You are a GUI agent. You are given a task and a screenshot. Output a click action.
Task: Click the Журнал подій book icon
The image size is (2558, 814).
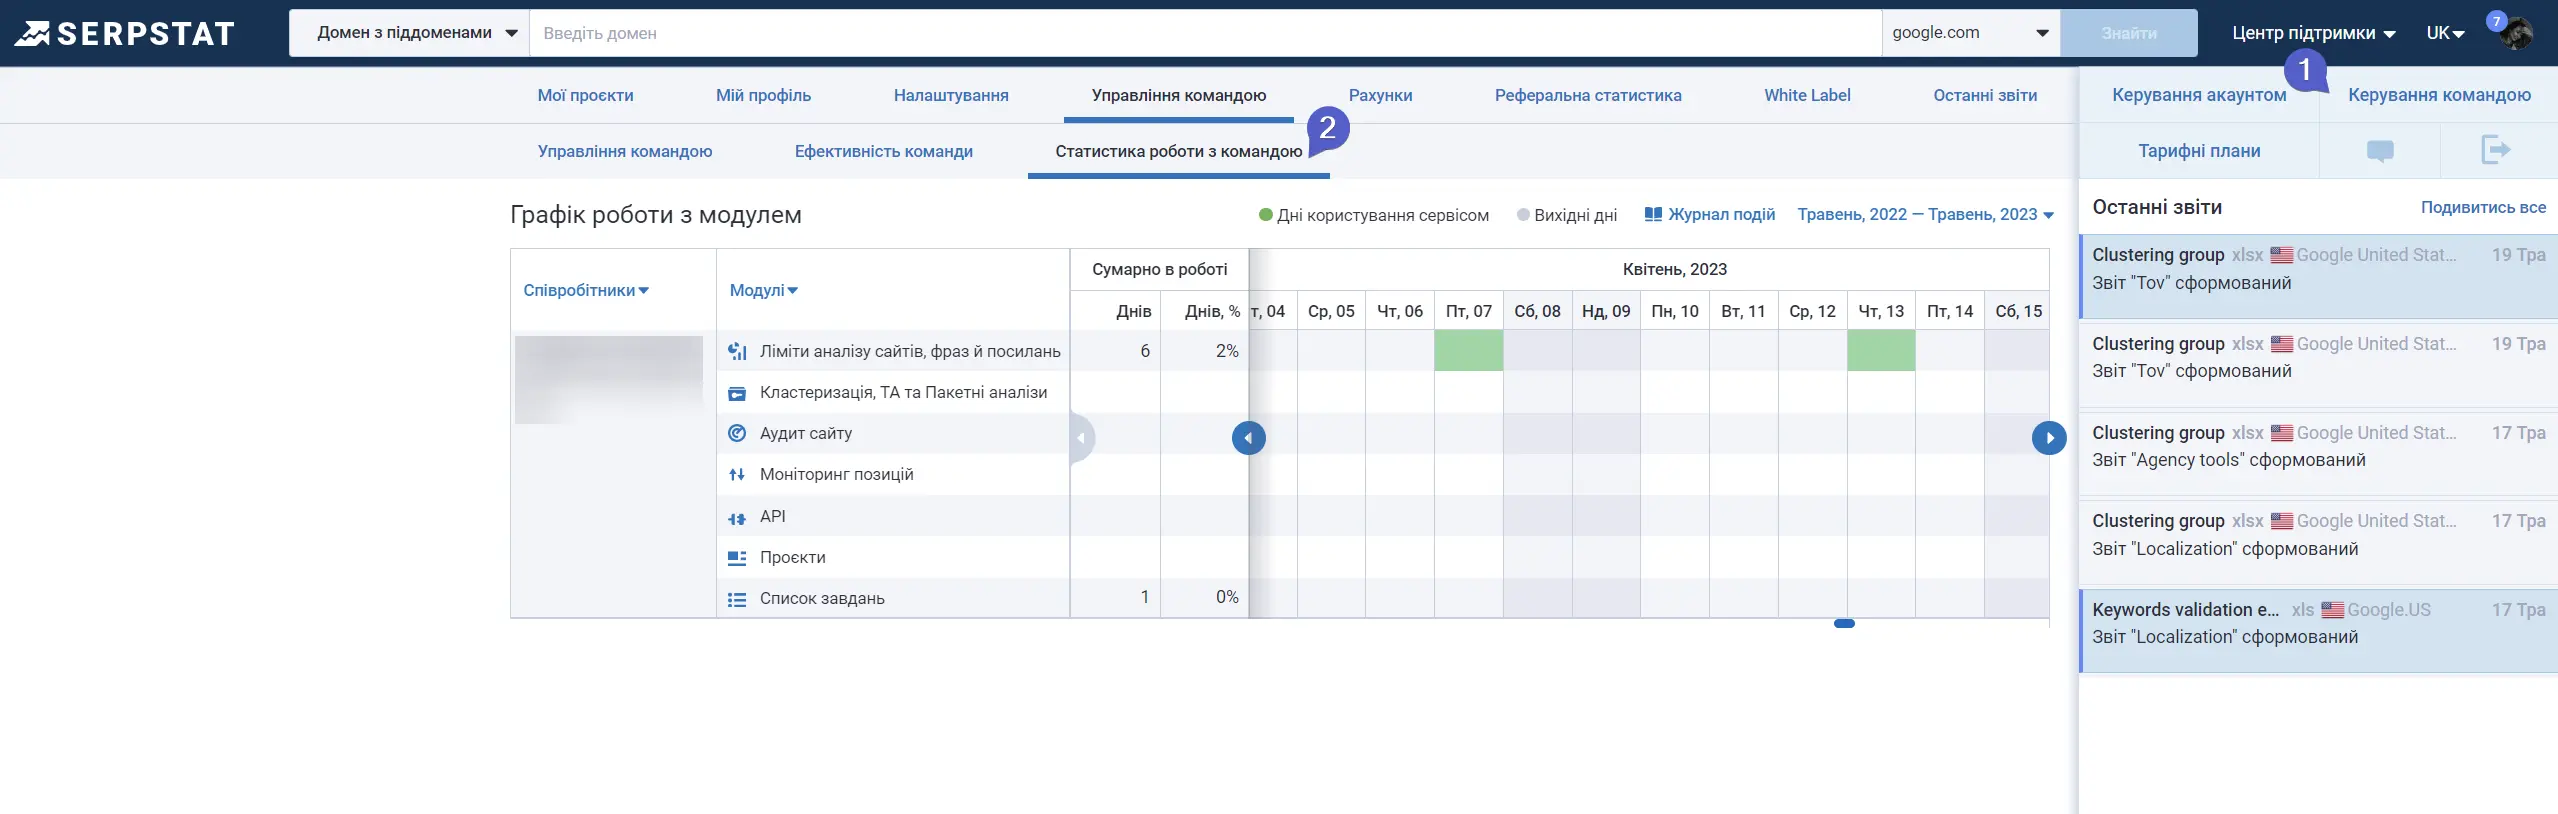tap(1653, 214)
